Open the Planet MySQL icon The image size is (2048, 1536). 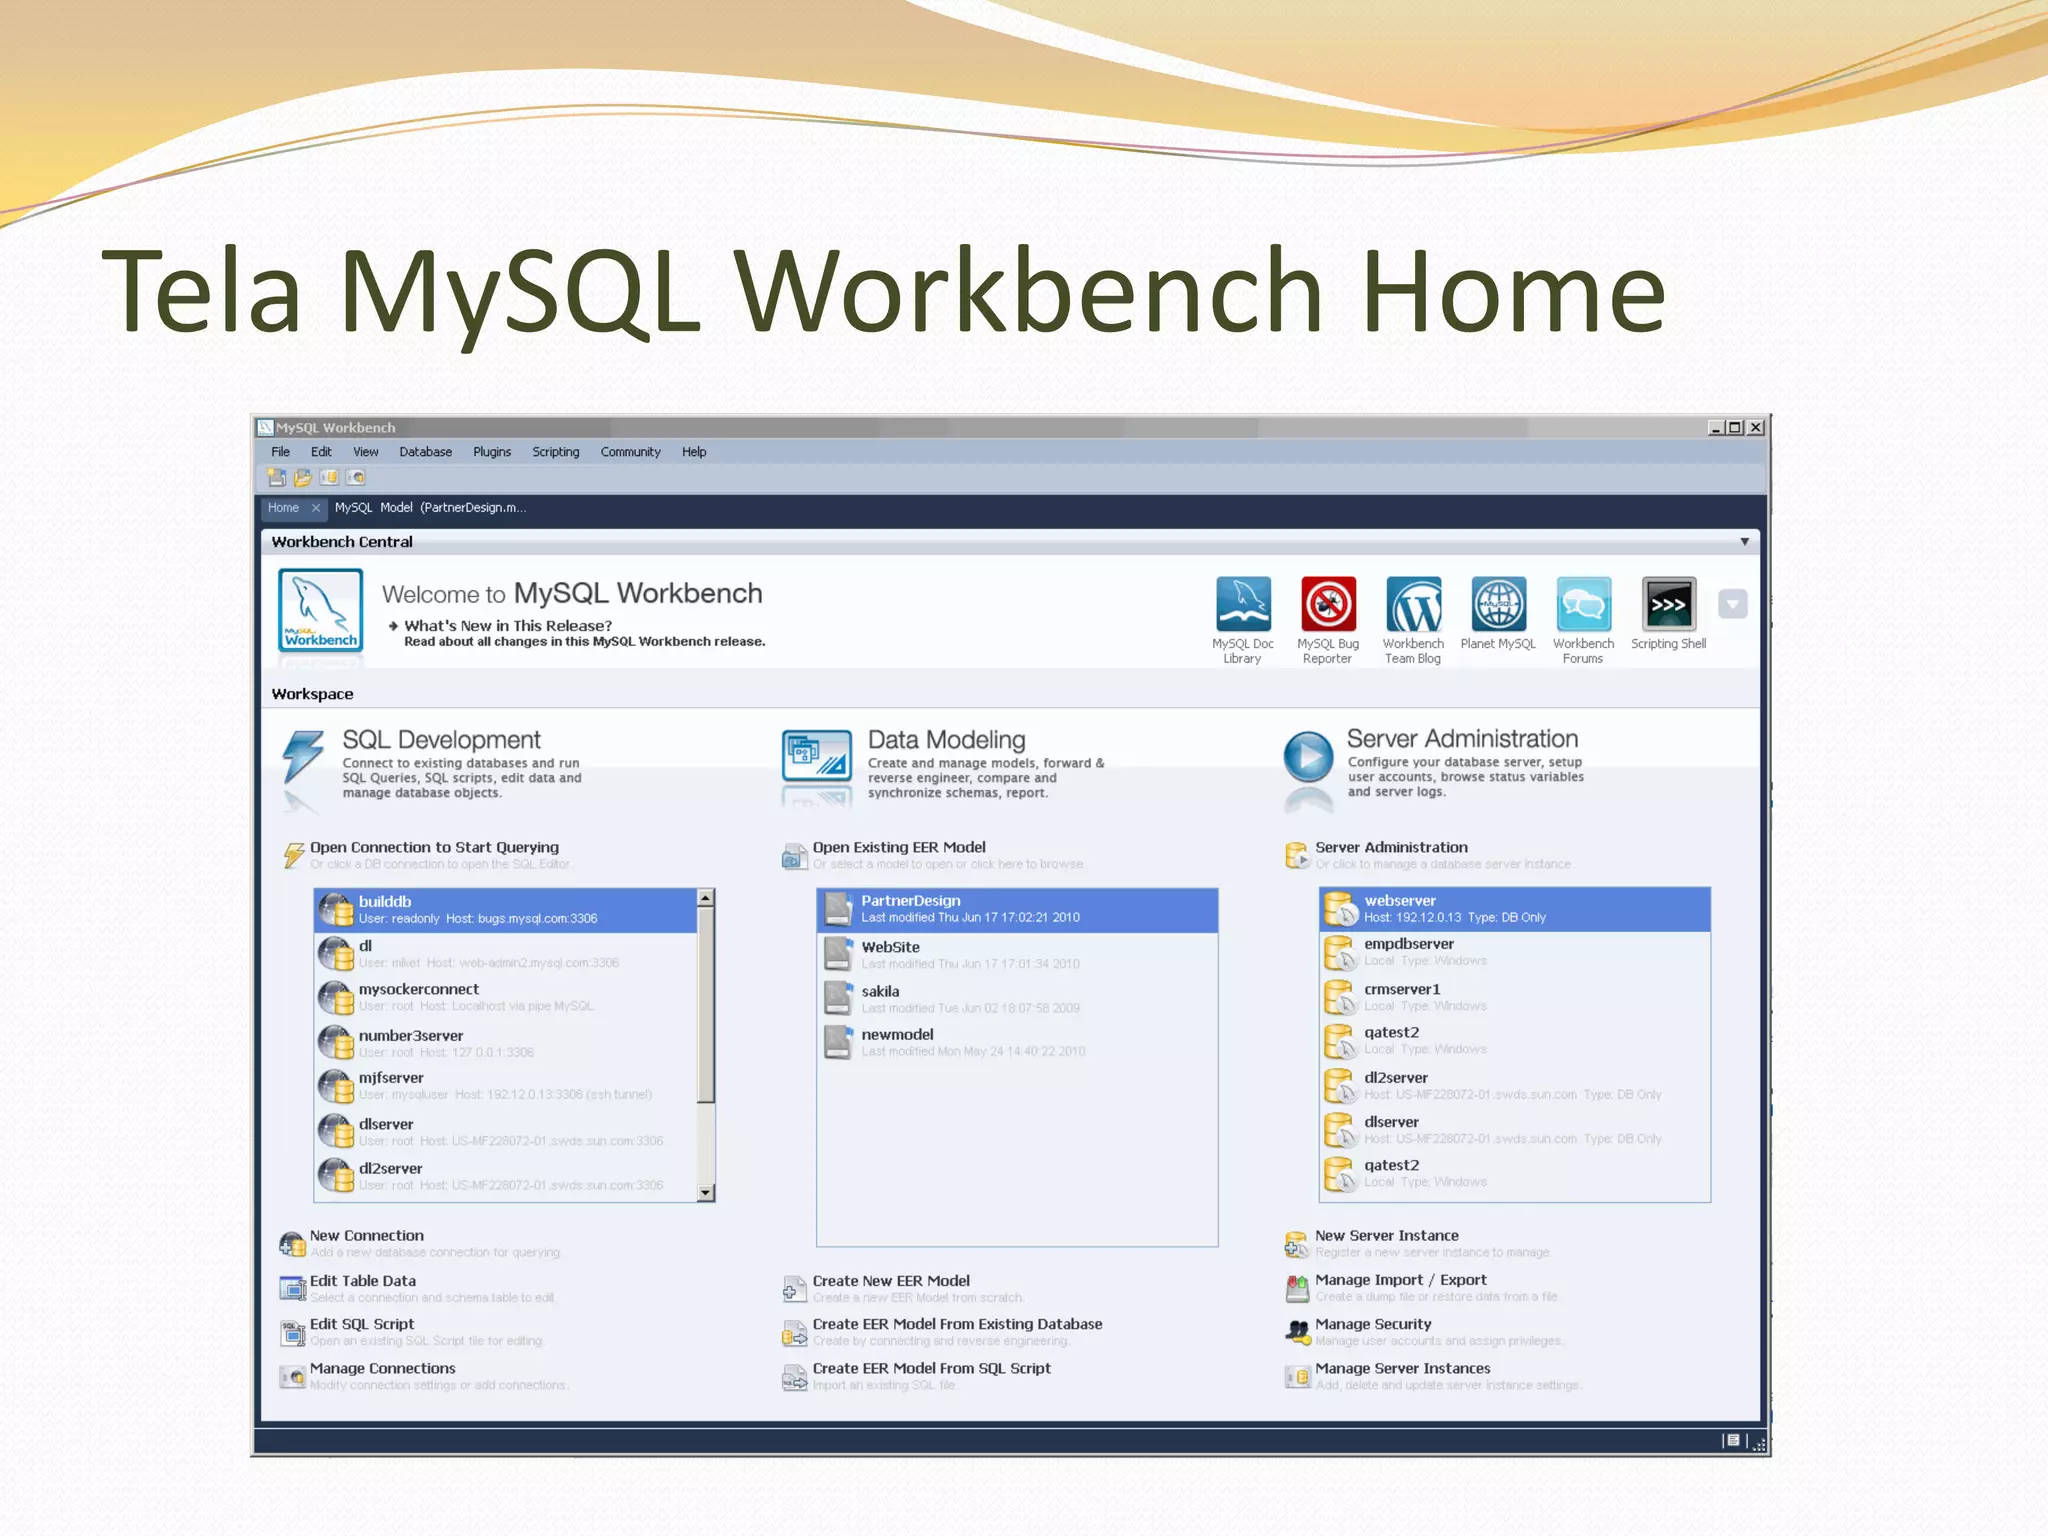tap(1498, 604)
